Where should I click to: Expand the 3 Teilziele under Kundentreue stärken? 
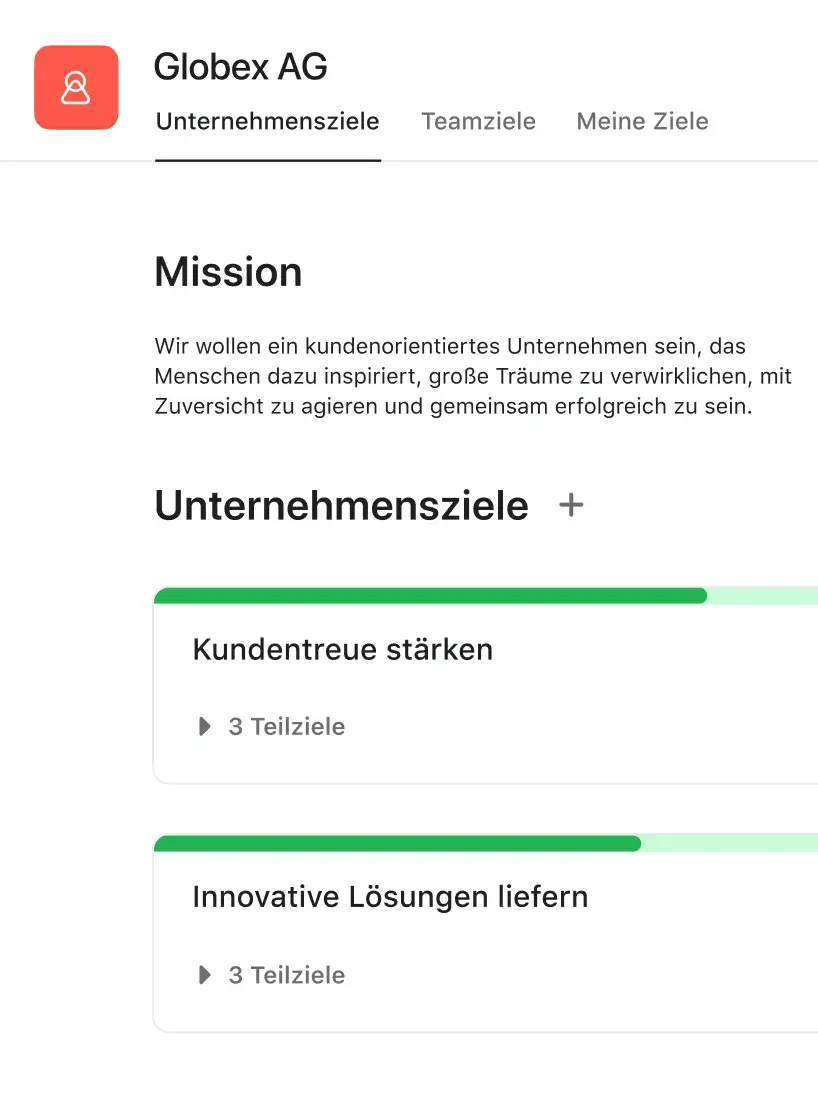tap(286, 726)
